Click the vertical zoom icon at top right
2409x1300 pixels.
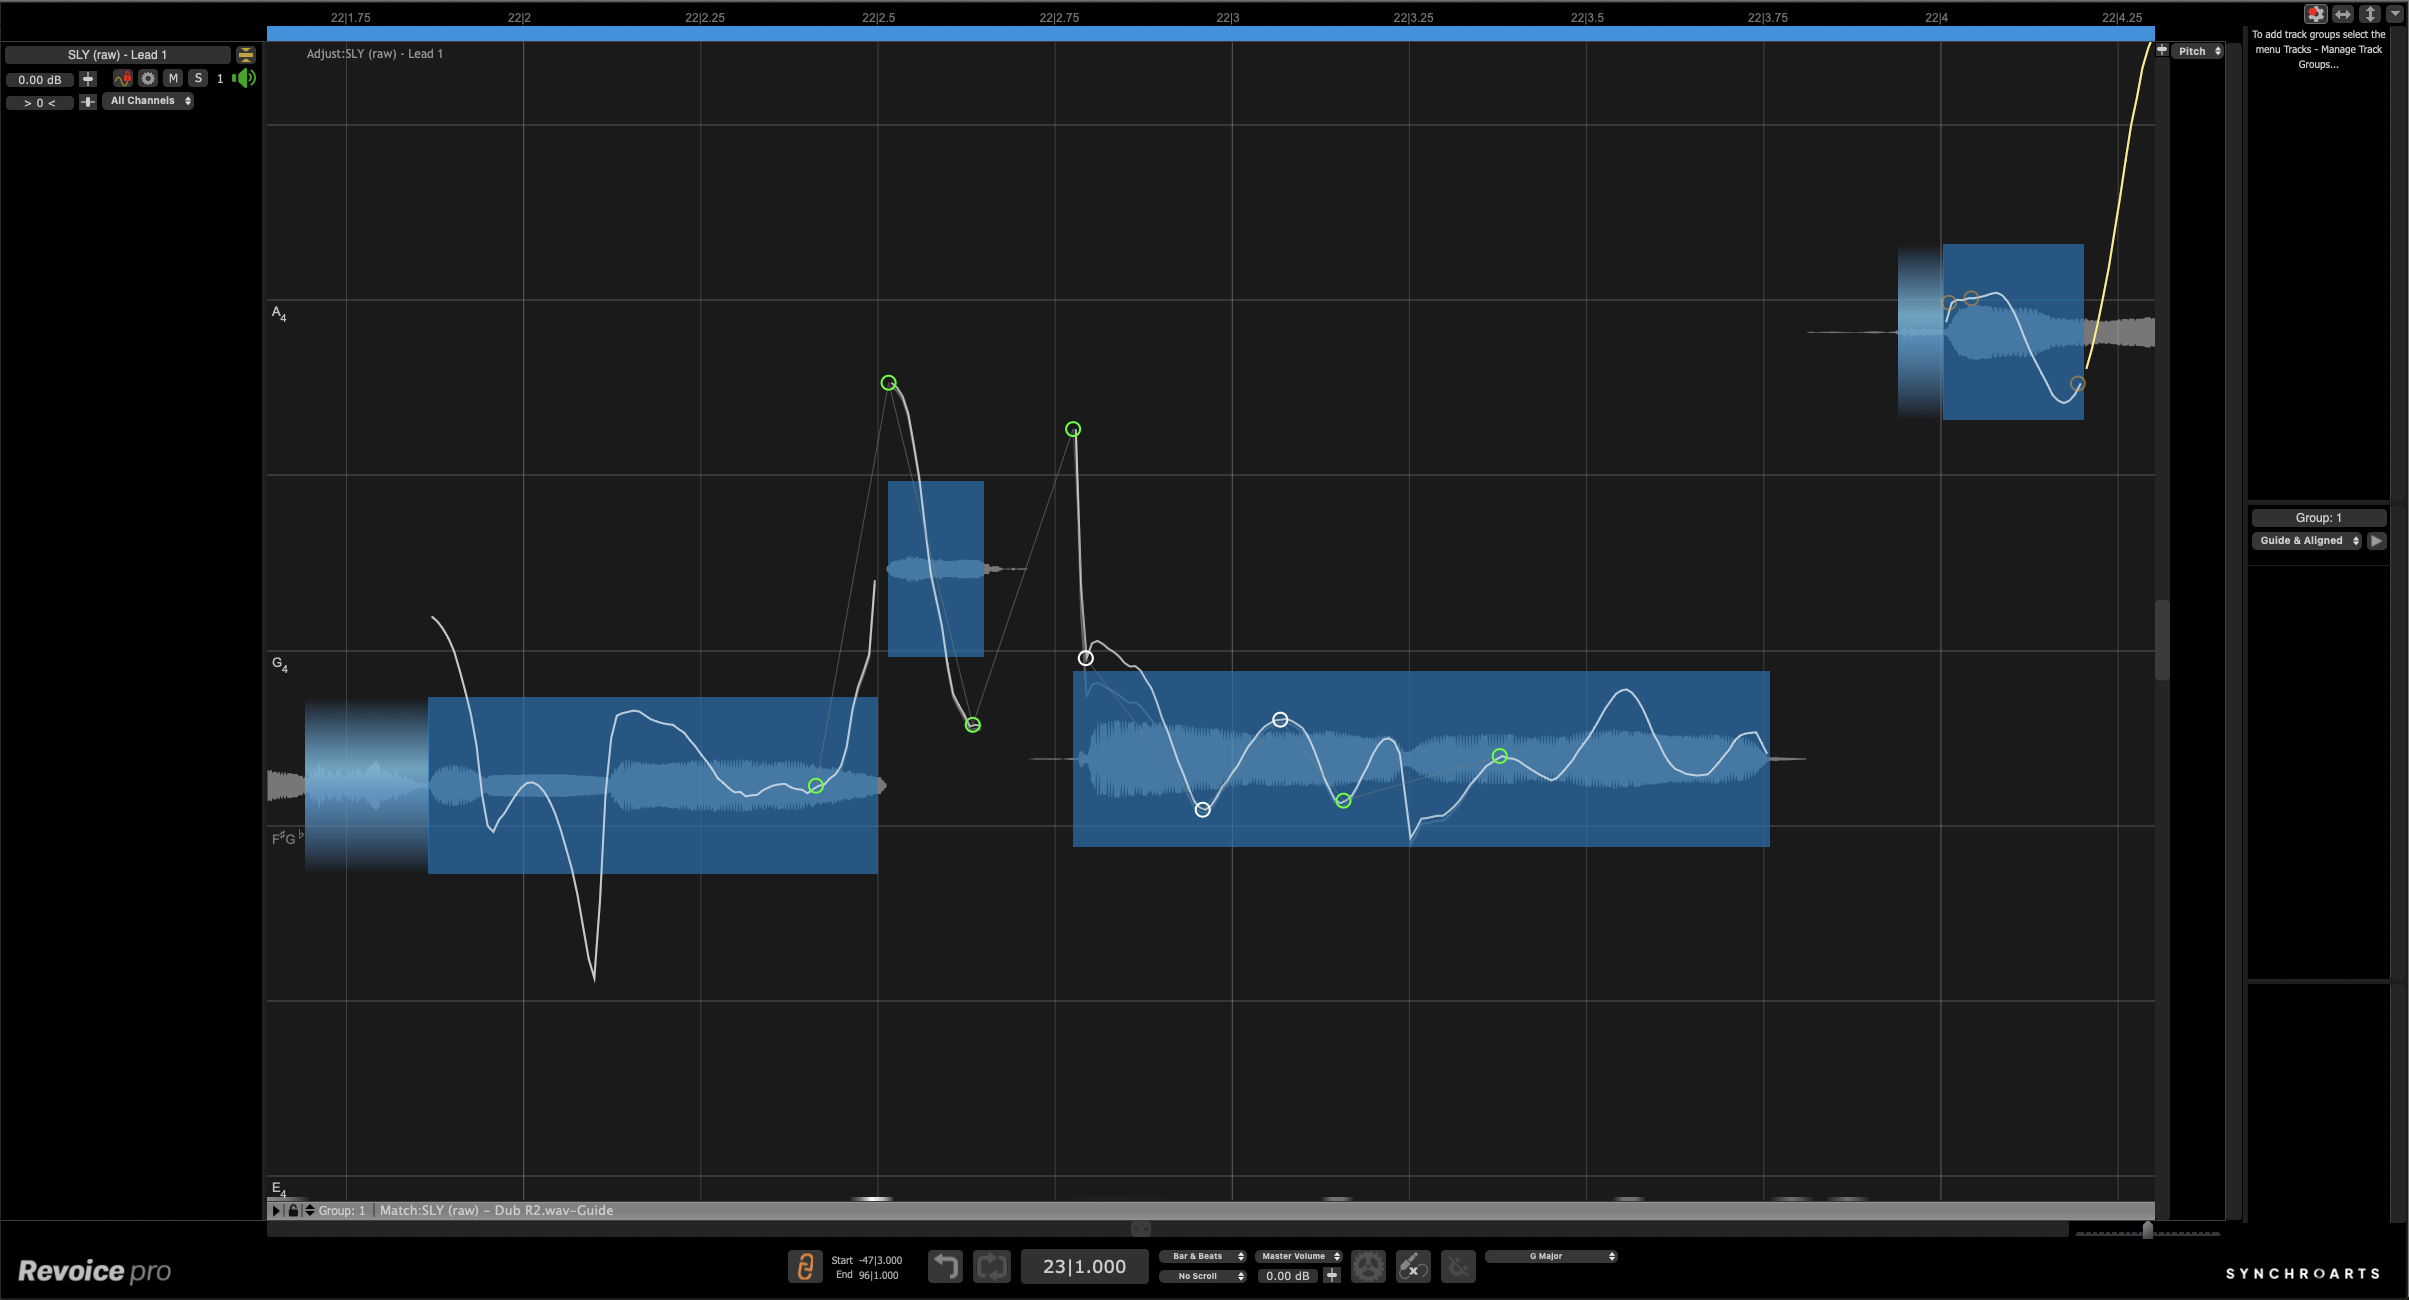pyautogui.click(x=2371, y=14)
